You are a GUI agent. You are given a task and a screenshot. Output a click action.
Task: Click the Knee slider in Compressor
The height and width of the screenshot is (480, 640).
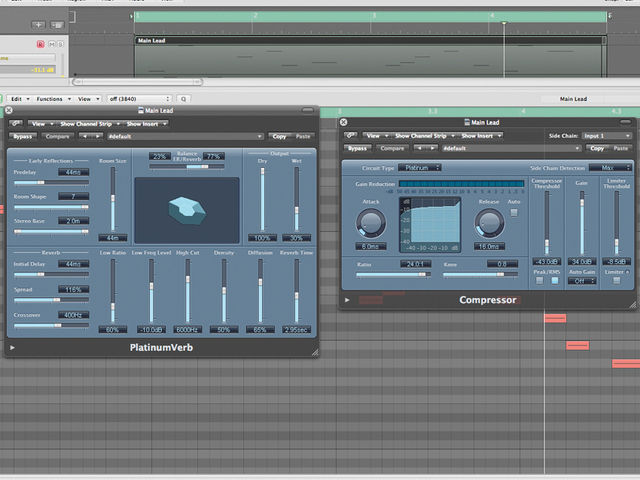coord(480,275)
